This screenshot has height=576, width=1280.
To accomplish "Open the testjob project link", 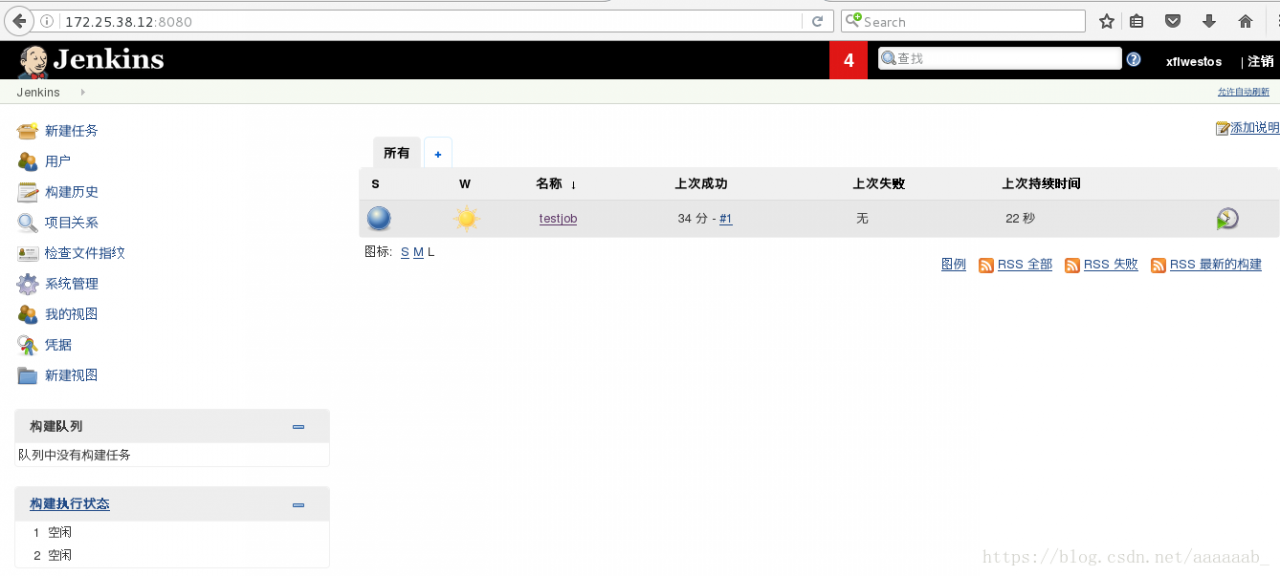I will [x=558, y=219].
